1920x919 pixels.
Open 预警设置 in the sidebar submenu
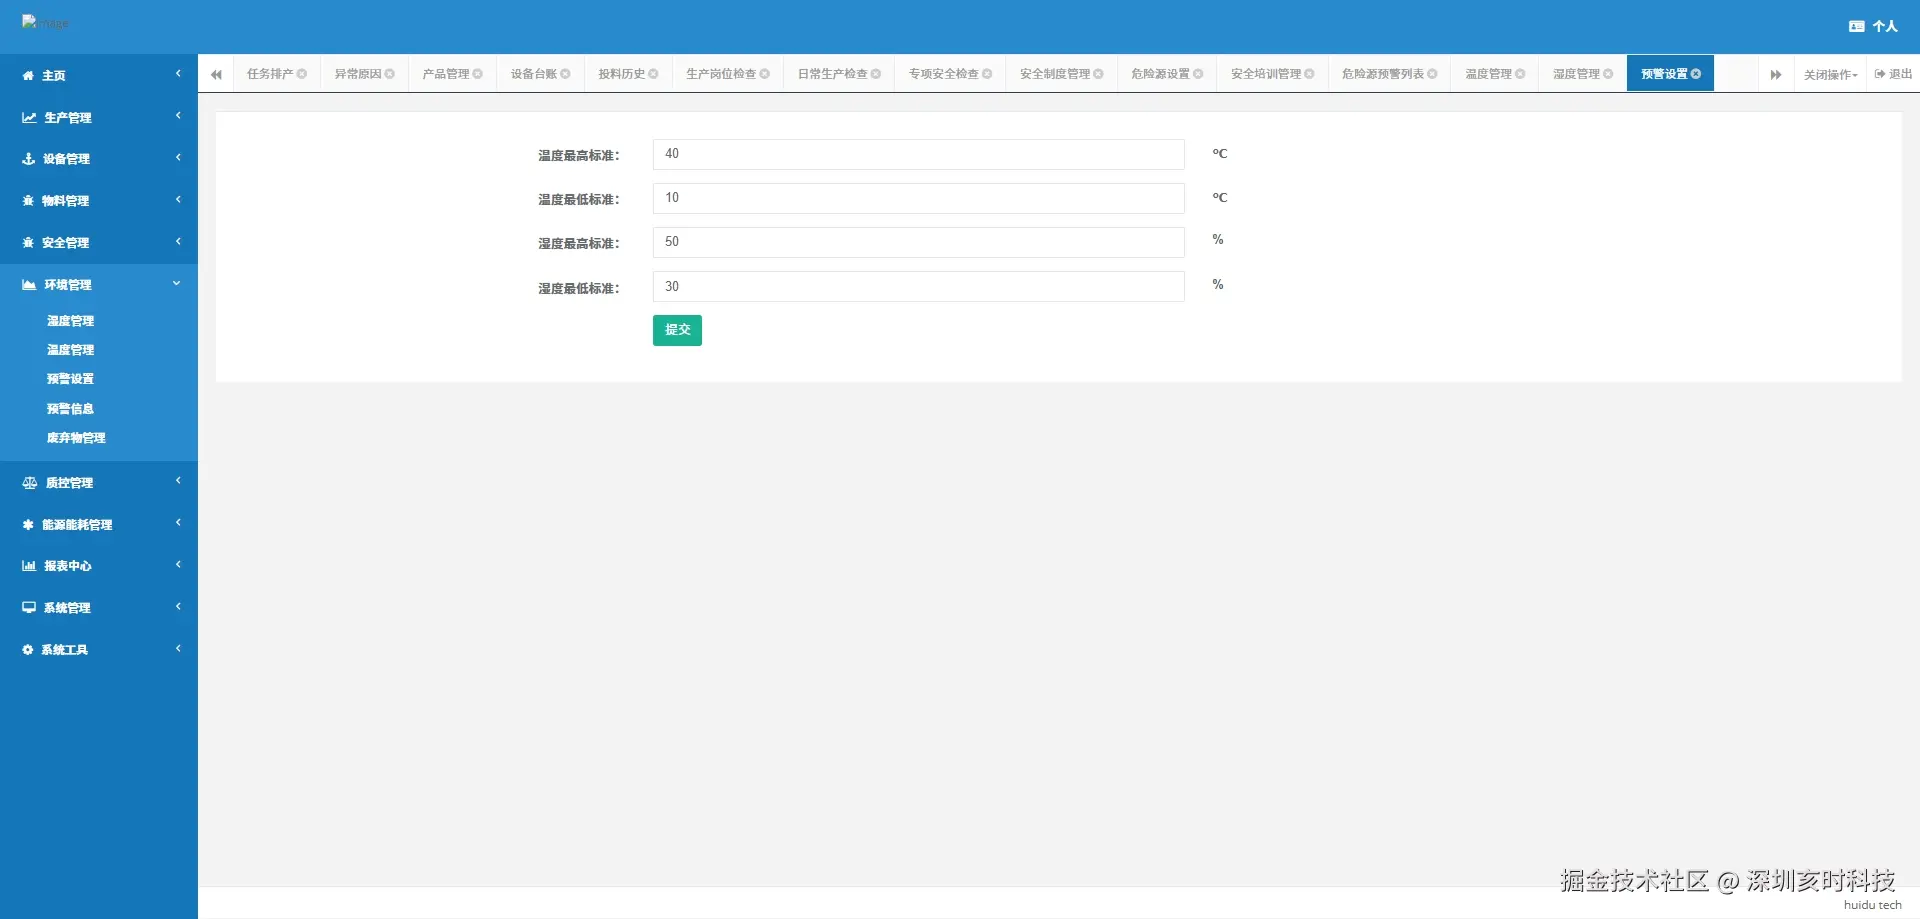70,379
